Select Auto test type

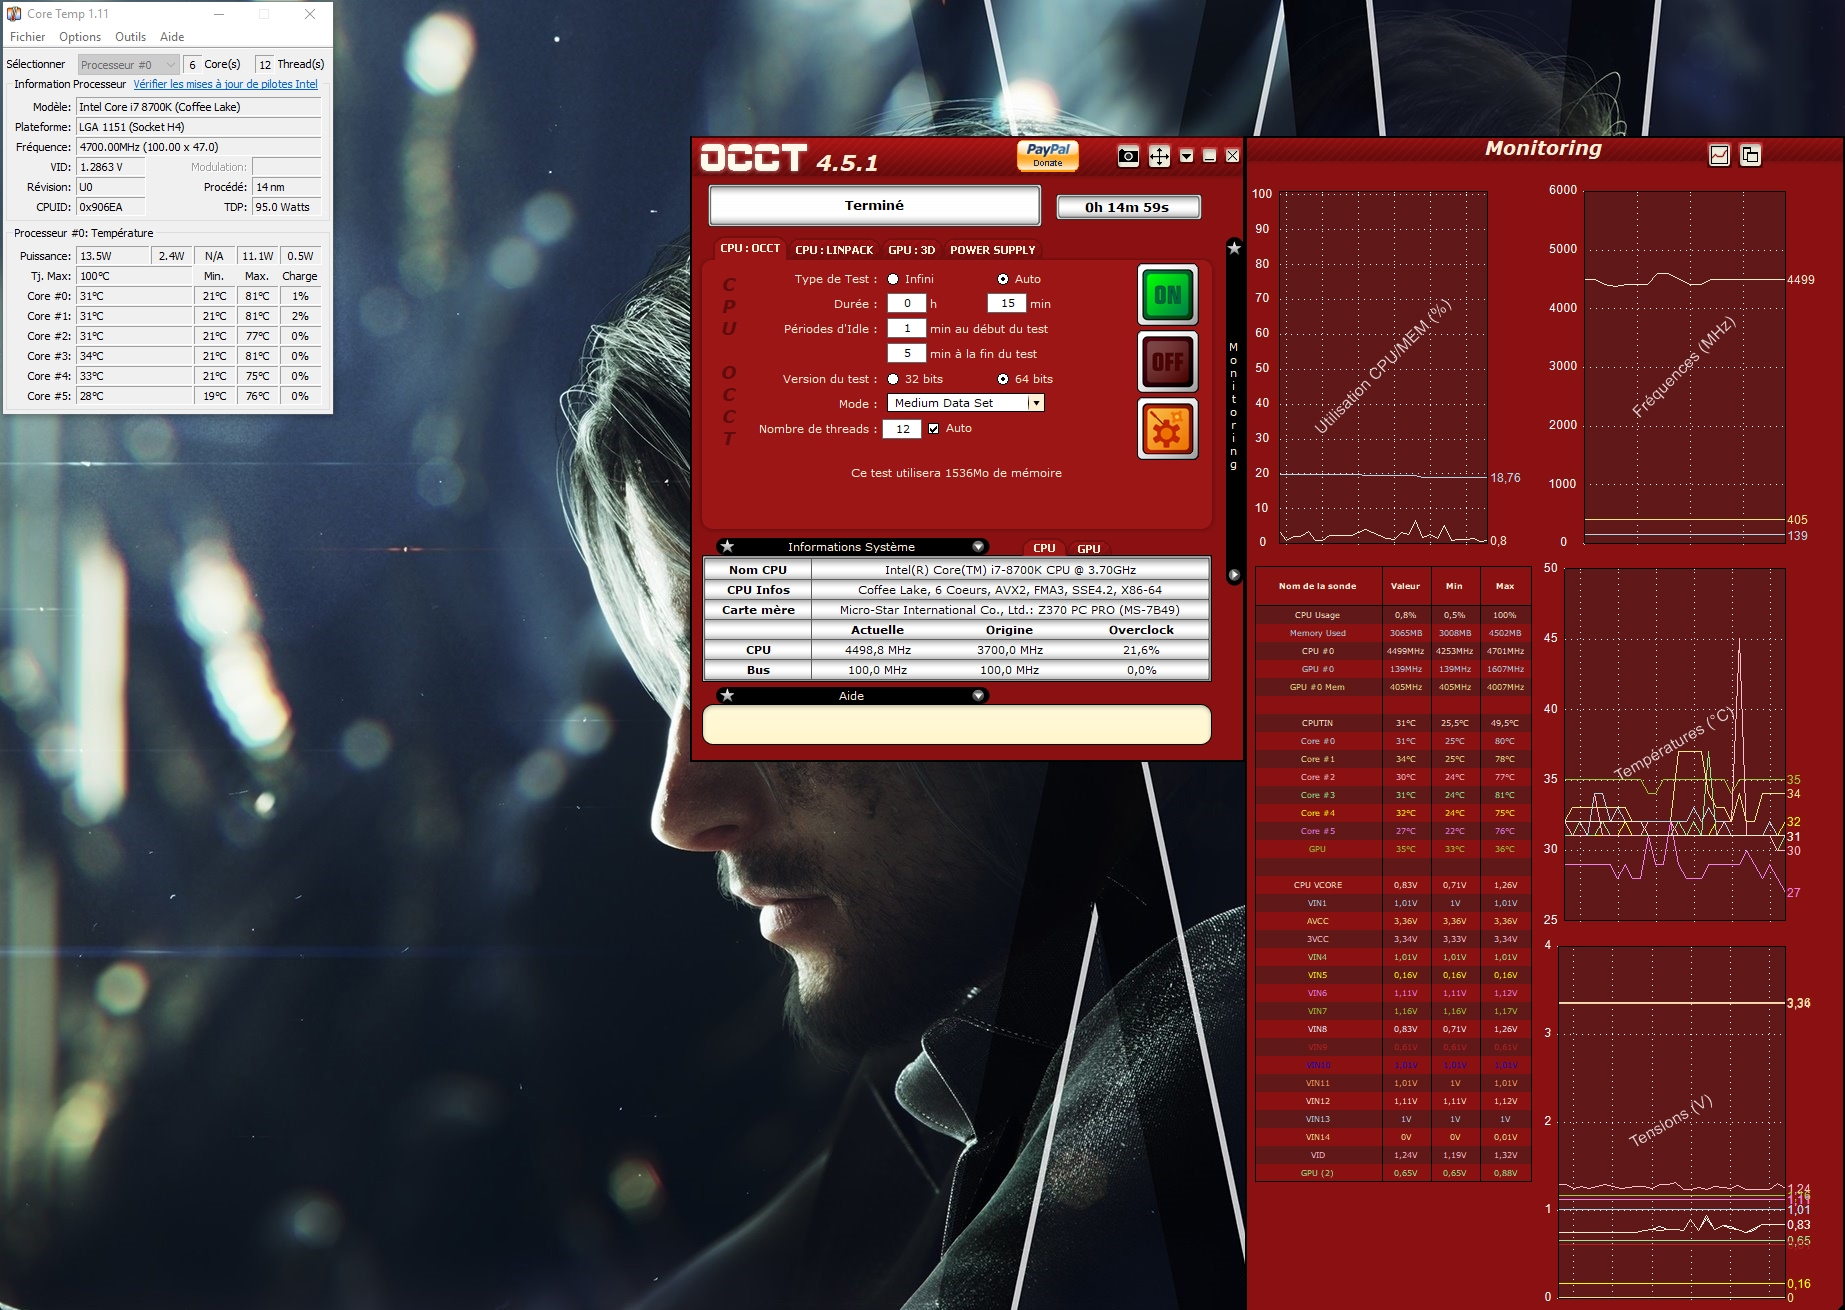1003,279
